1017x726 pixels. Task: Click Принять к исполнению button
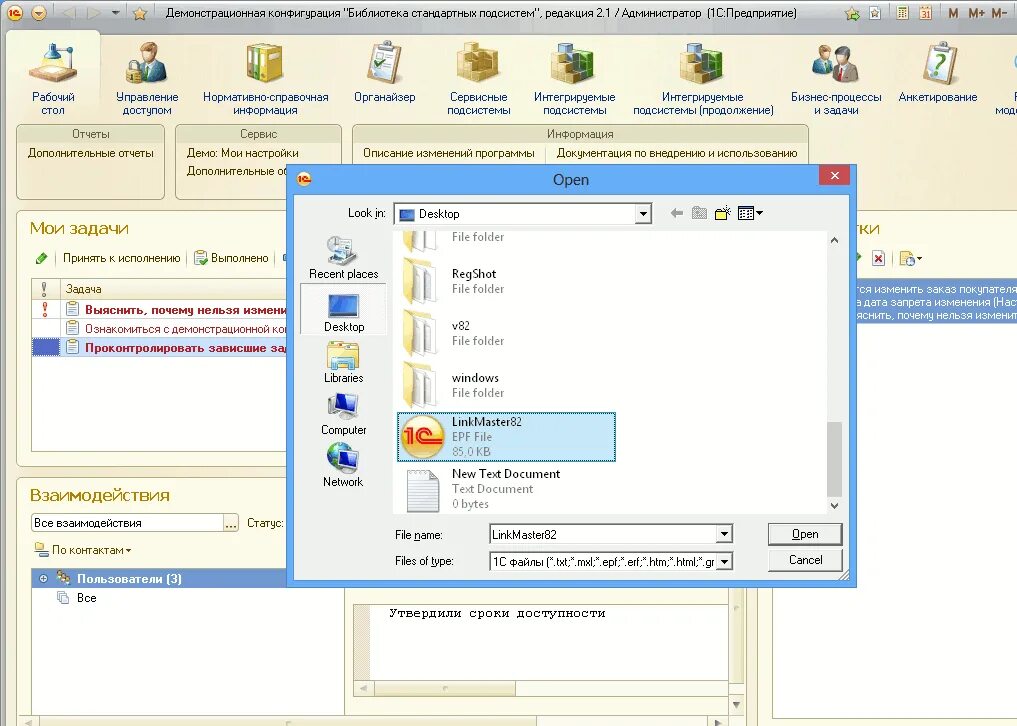(121, 258)
